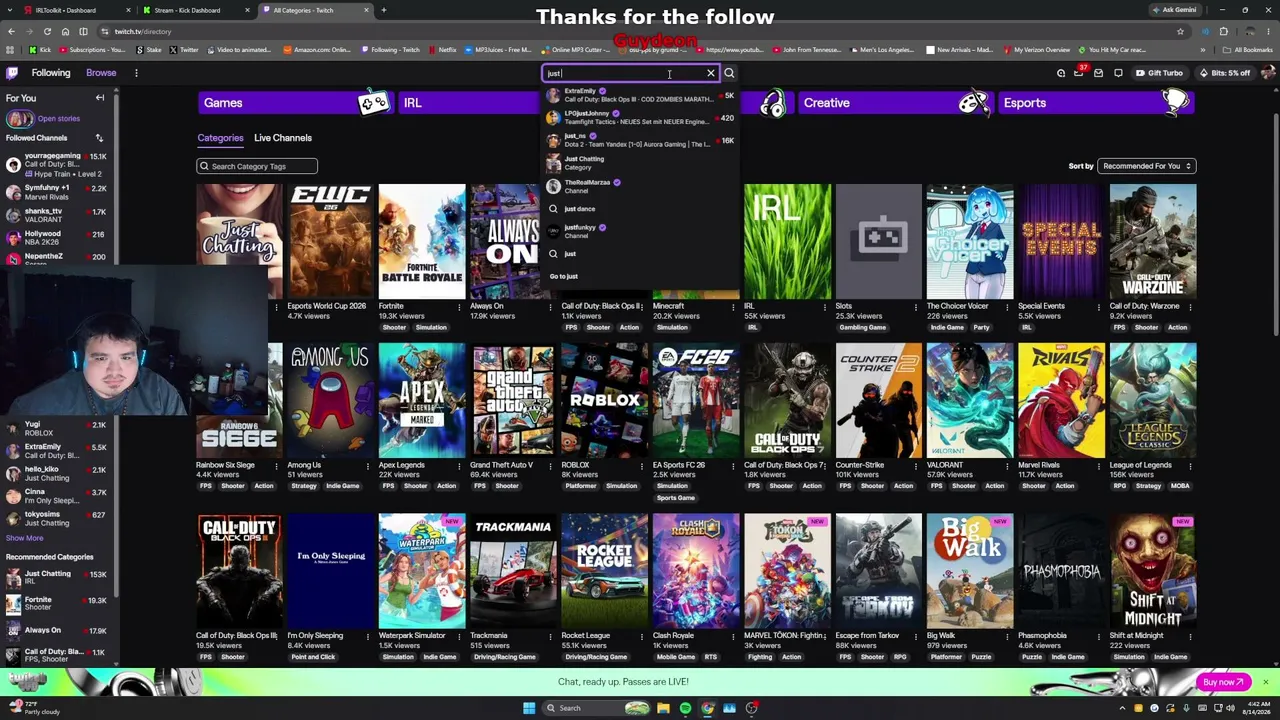This screenshot has width=1280, height=720.
Task: Open the Esports category banner
Action: click(1095, 103)
